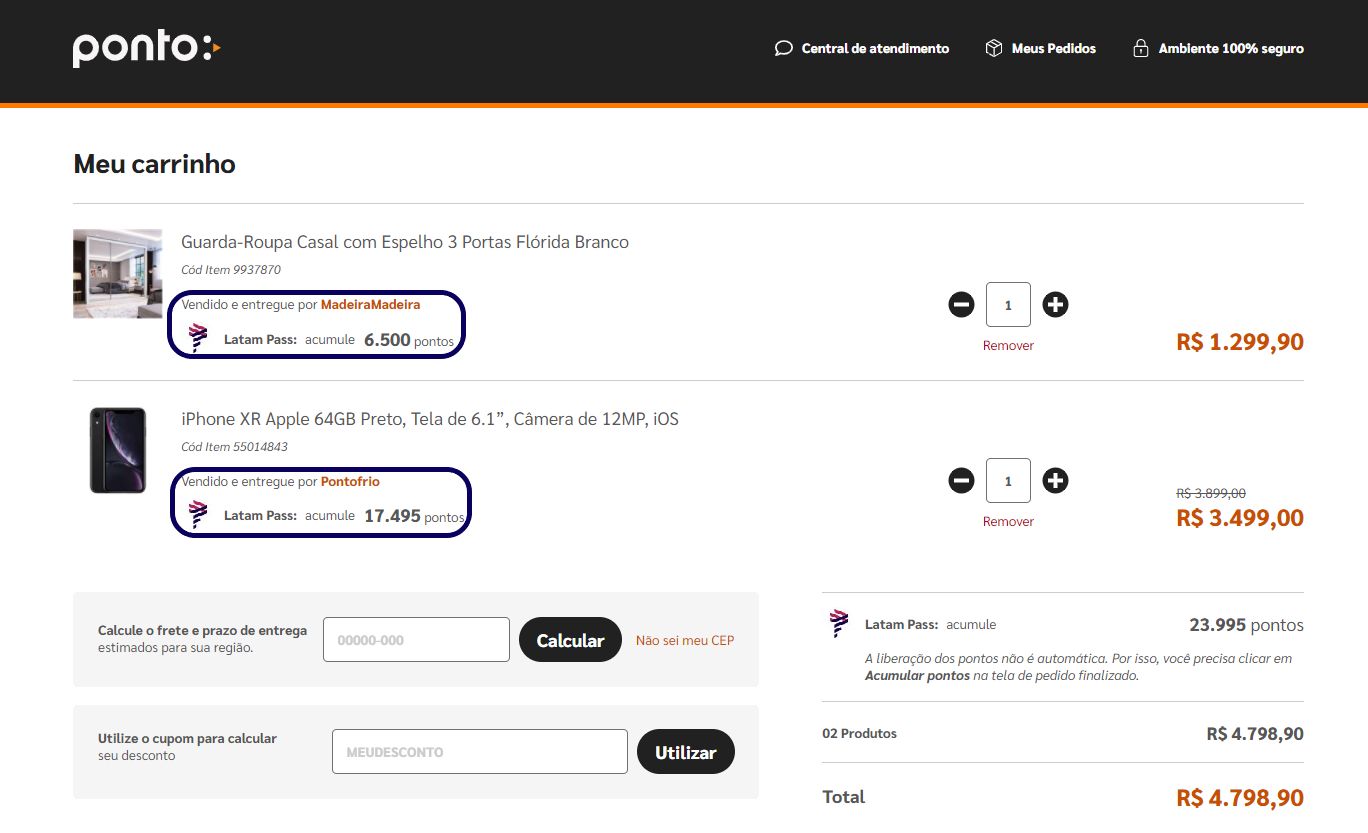Decrease quantity of iPhone XR with minus button
This screenshot has width=1368, height=833.
pos(961,481)
